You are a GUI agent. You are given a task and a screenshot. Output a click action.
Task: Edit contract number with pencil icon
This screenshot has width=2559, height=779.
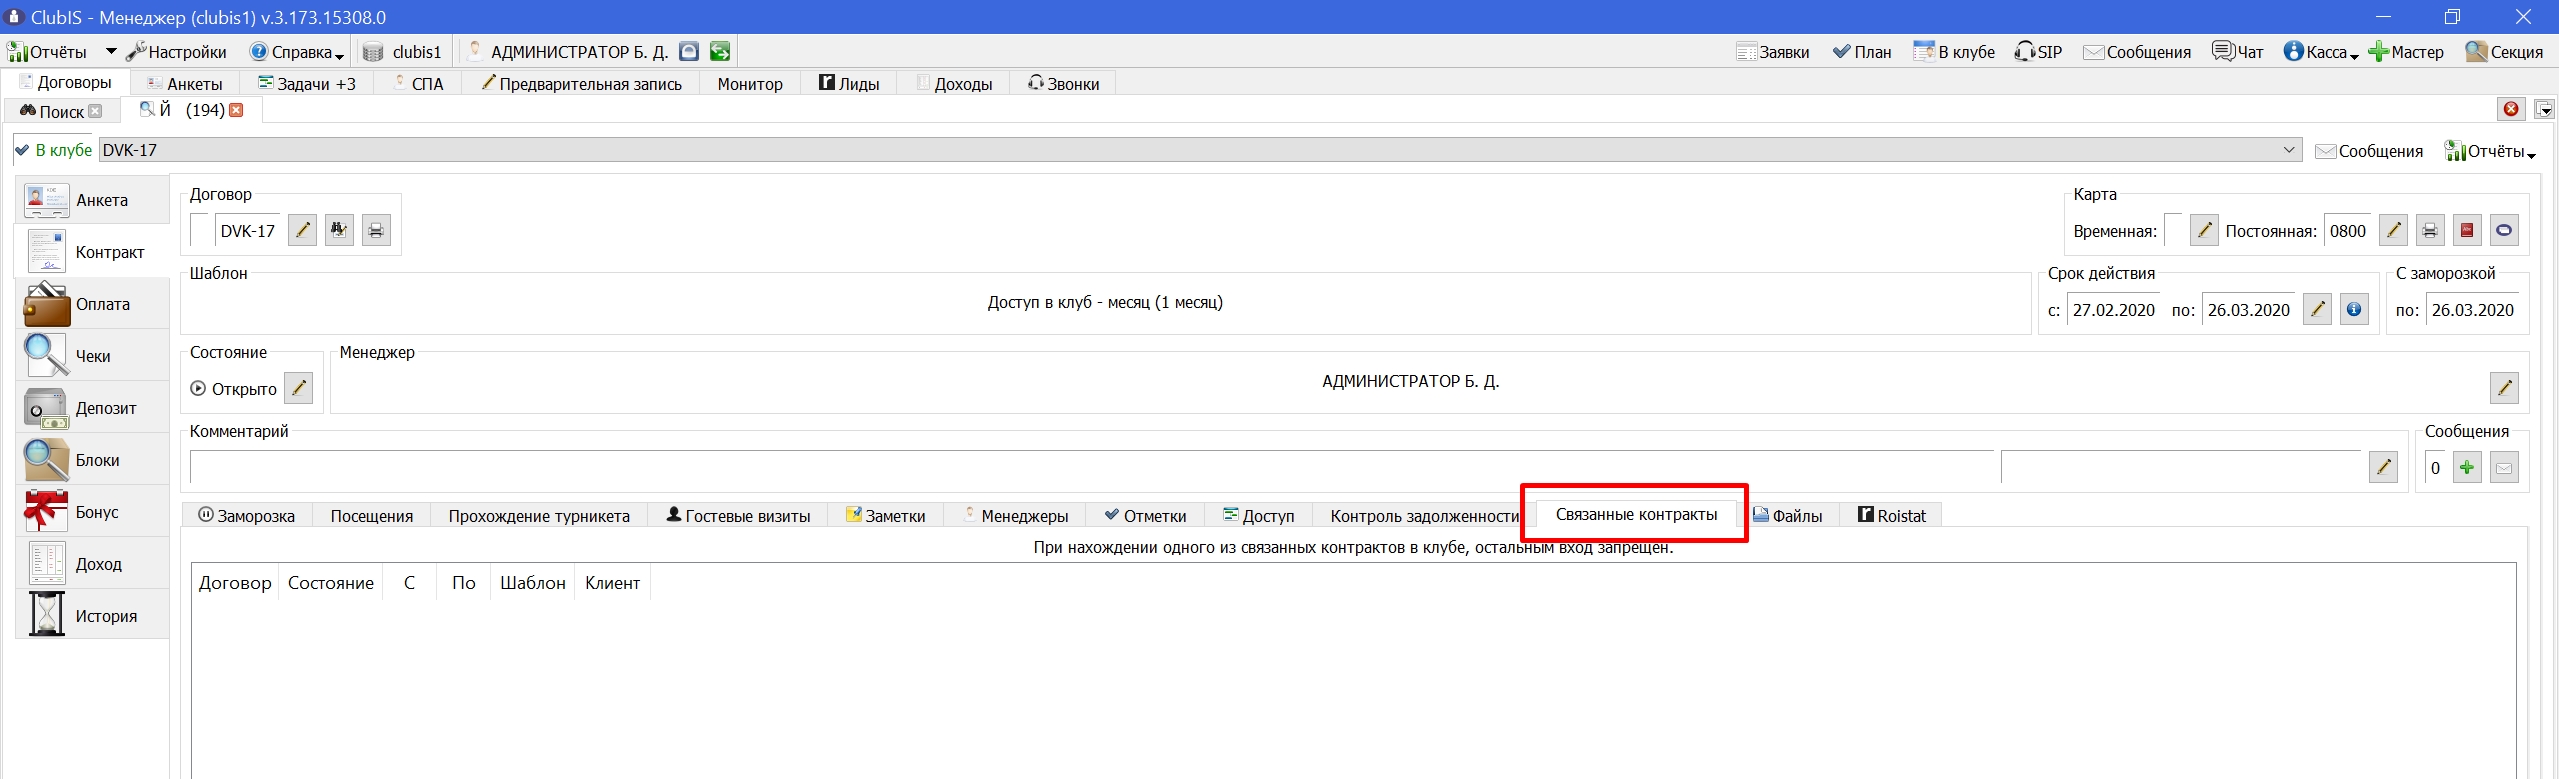click(x=302, y=231)
